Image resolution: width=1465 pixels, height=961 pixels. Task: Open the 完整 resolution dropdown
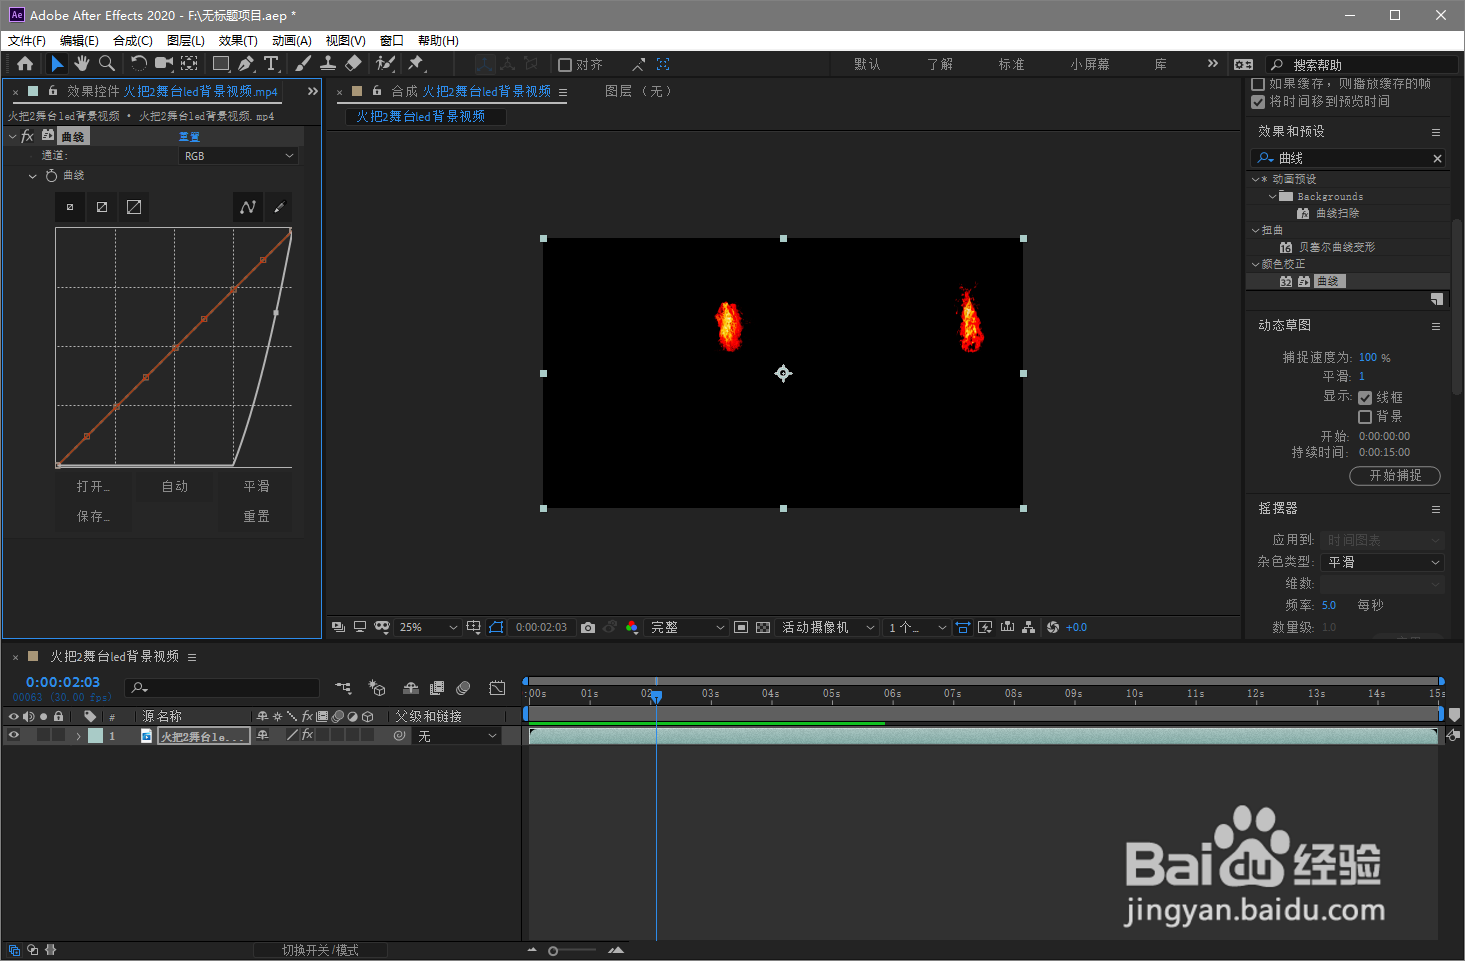coord(687,627)
